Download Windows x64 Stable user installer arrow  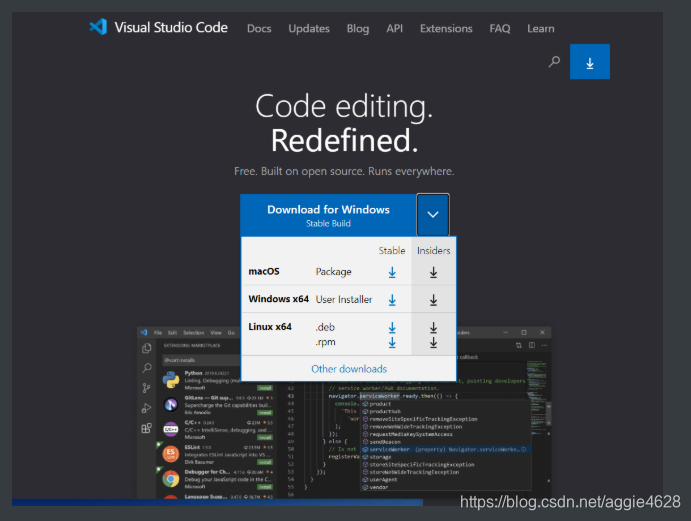click(x=392, y=300)
